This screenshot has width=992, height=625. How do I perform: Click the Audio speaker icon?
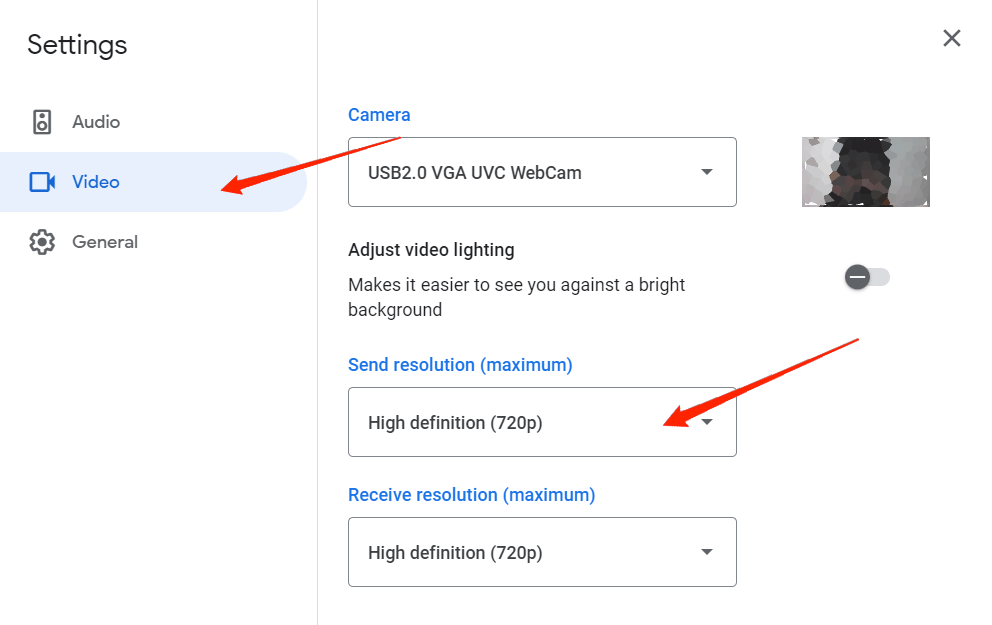[42, 122]
